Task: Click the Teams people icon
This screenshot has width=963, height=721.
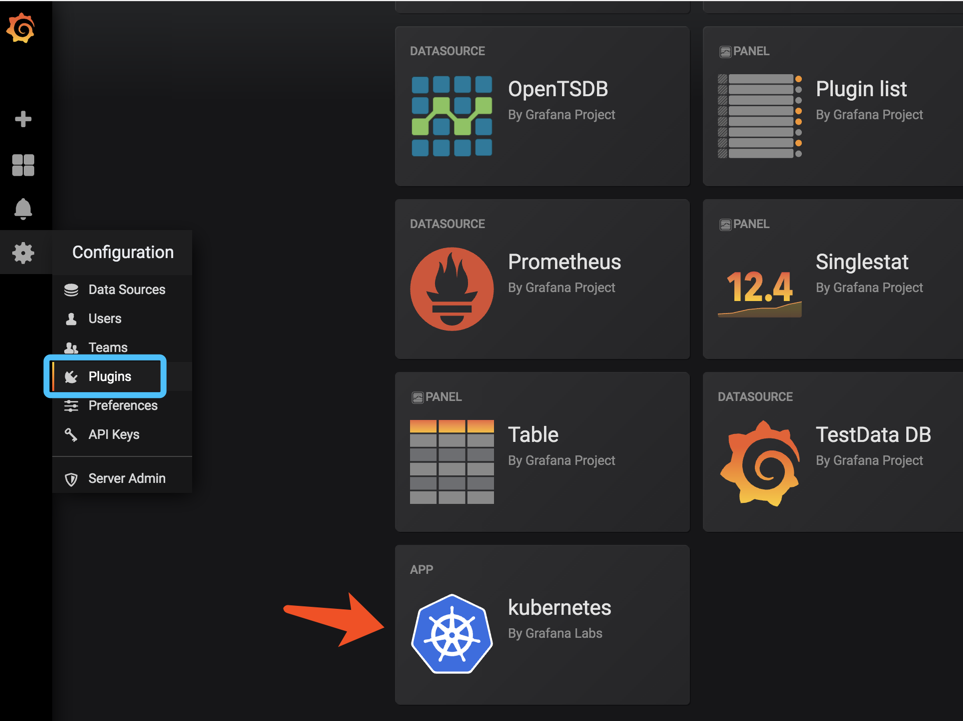Action: (71, 348)
